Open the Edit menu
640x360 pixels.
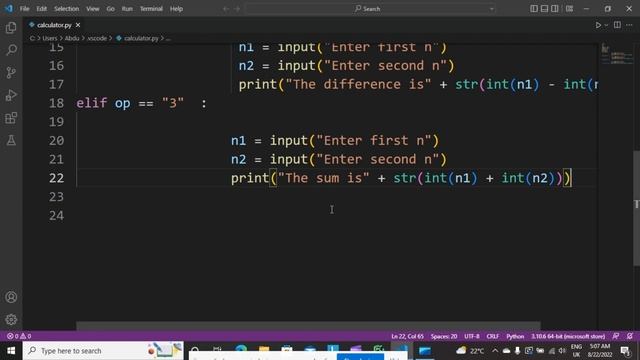[x=41, y=9]
